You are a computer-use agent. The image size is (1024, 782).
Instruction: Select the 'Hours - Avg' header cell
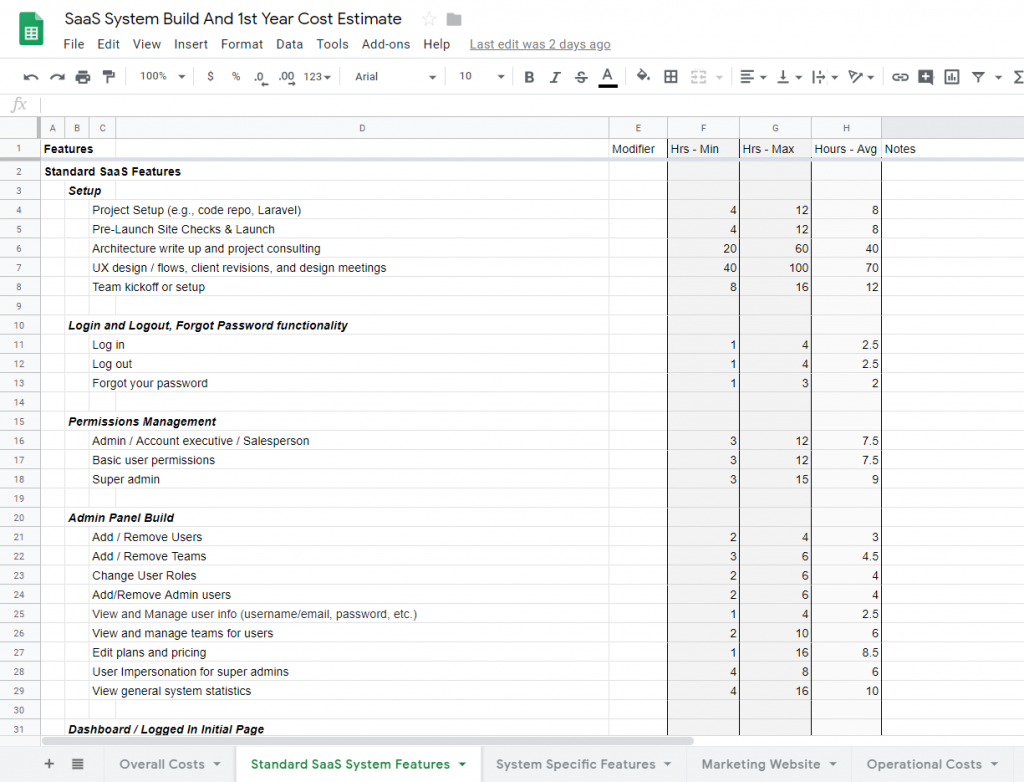coord(846,149)
